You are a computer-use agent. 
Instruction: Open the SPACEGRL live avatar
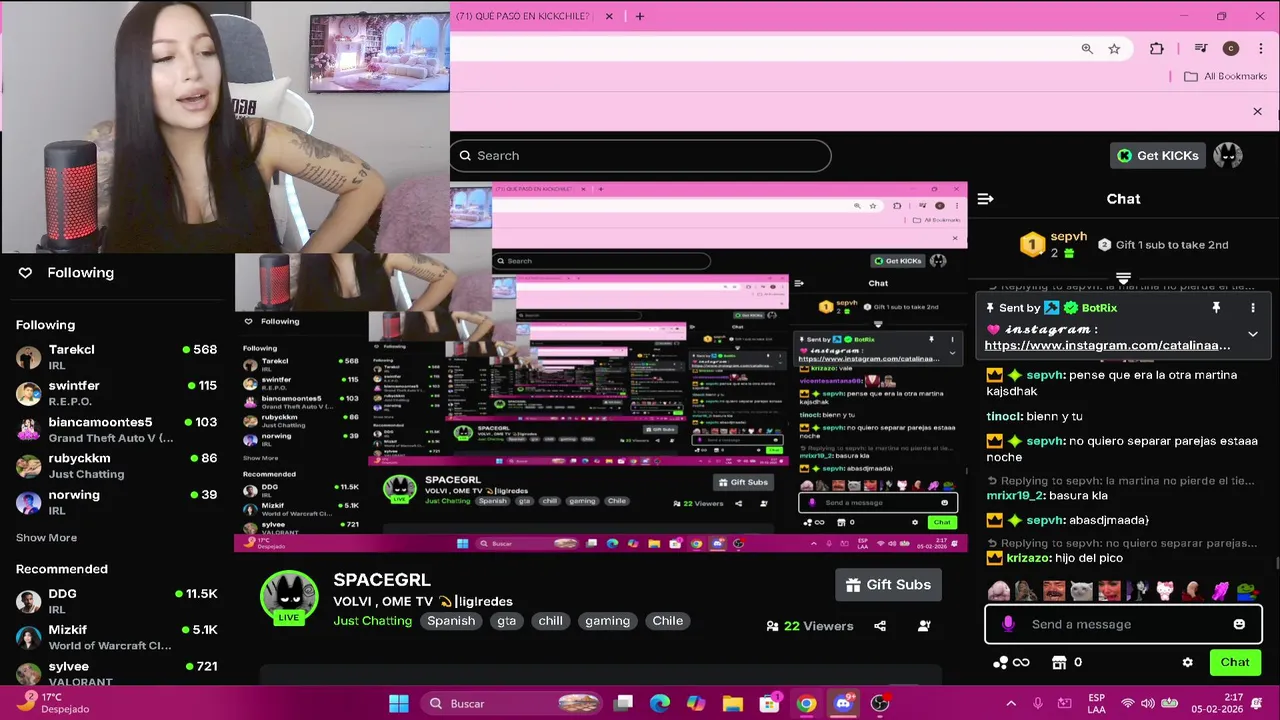(x=289, y=597)
